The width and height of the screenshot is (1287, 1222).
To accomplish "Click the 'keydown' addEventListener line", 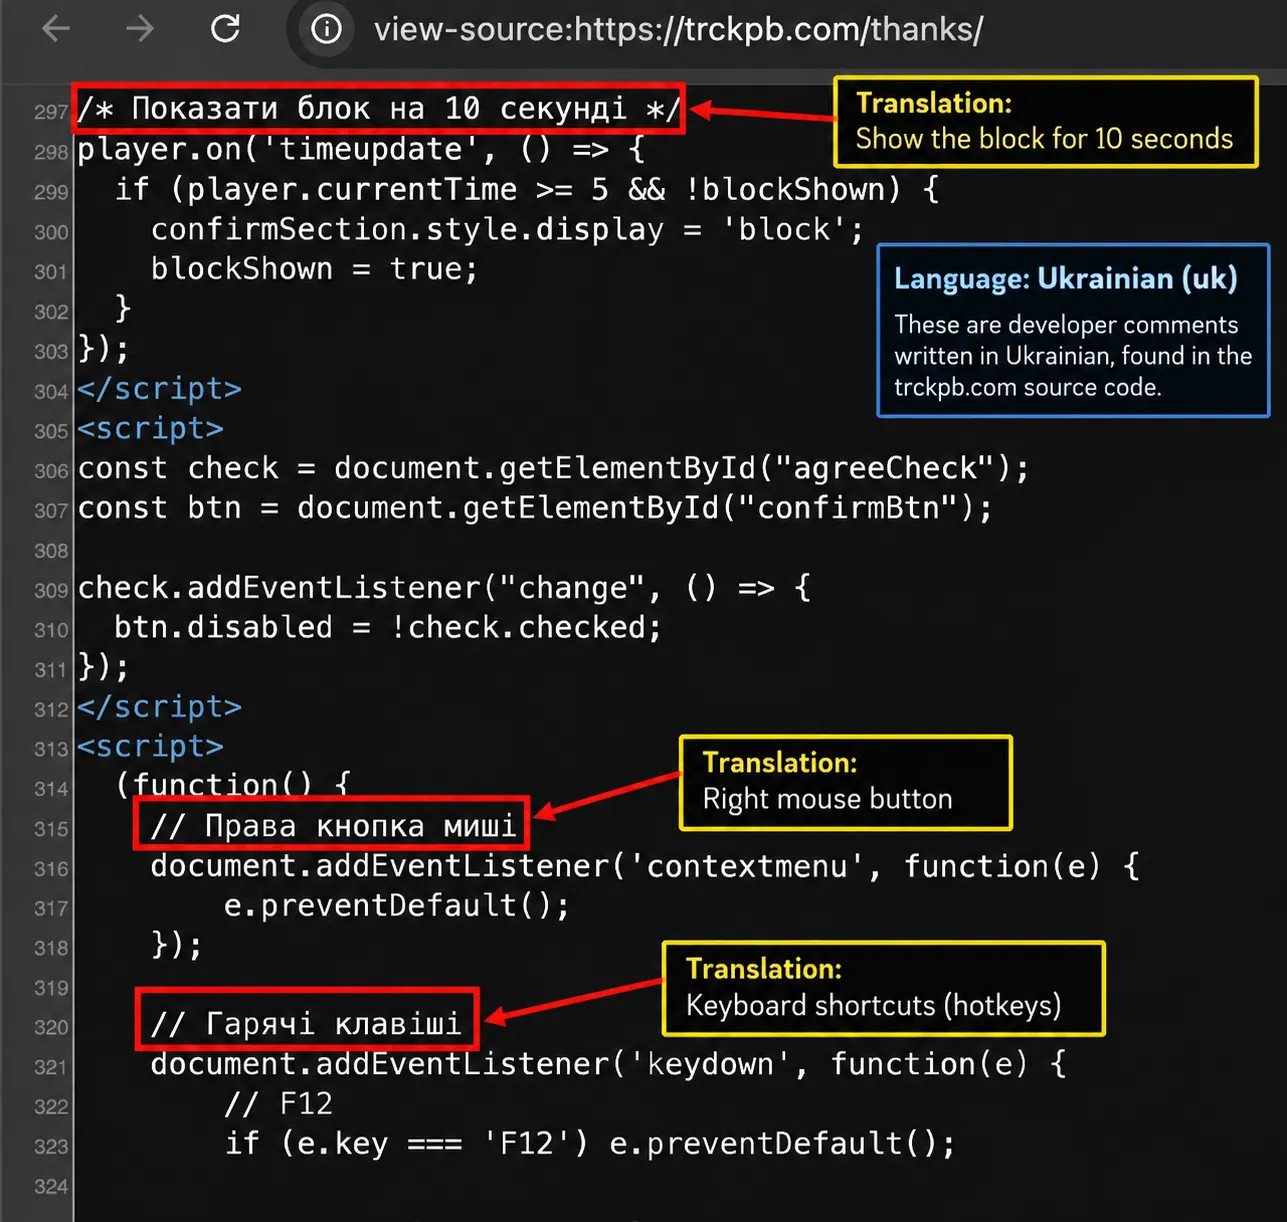I will tap(608, 1063).
